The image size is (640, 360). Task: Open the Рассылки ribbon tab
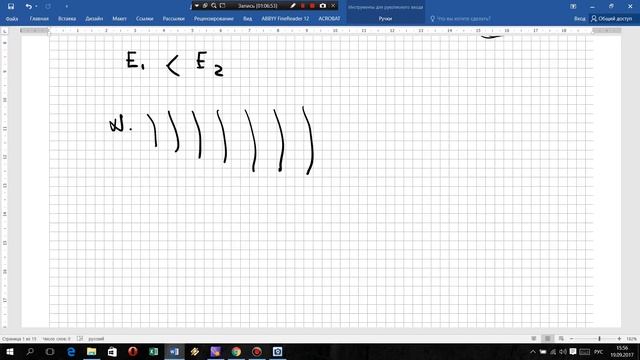(173, 19)
